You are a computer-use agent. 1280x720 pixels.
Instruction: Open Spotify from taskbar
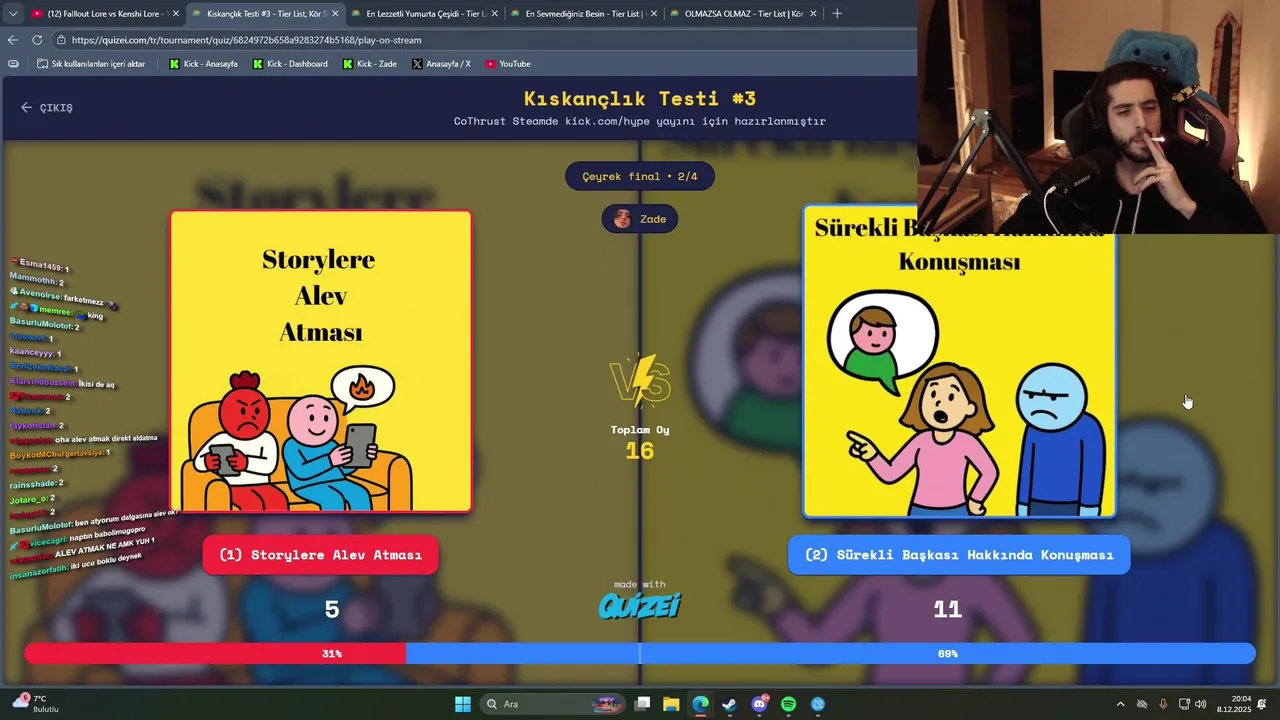(x=788, y=704)
